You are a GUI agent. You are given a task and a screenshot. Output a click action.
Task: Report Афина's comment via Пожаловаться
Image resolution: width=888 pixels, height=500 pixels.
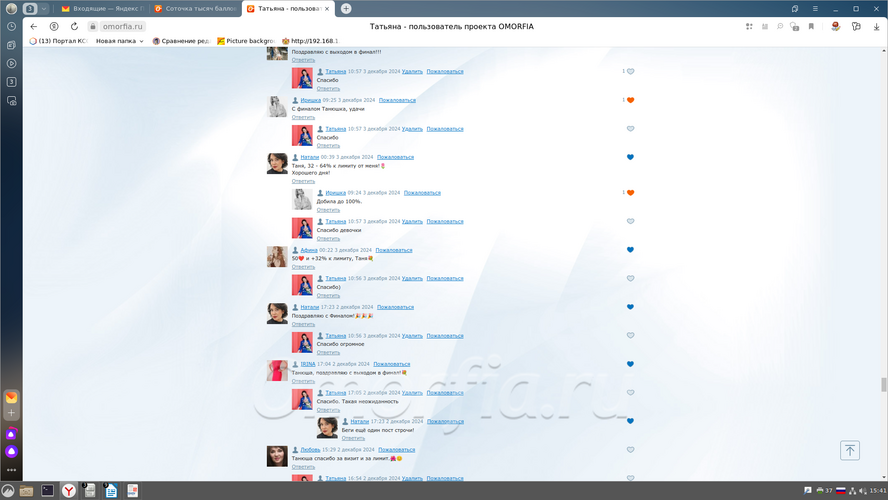394,250
